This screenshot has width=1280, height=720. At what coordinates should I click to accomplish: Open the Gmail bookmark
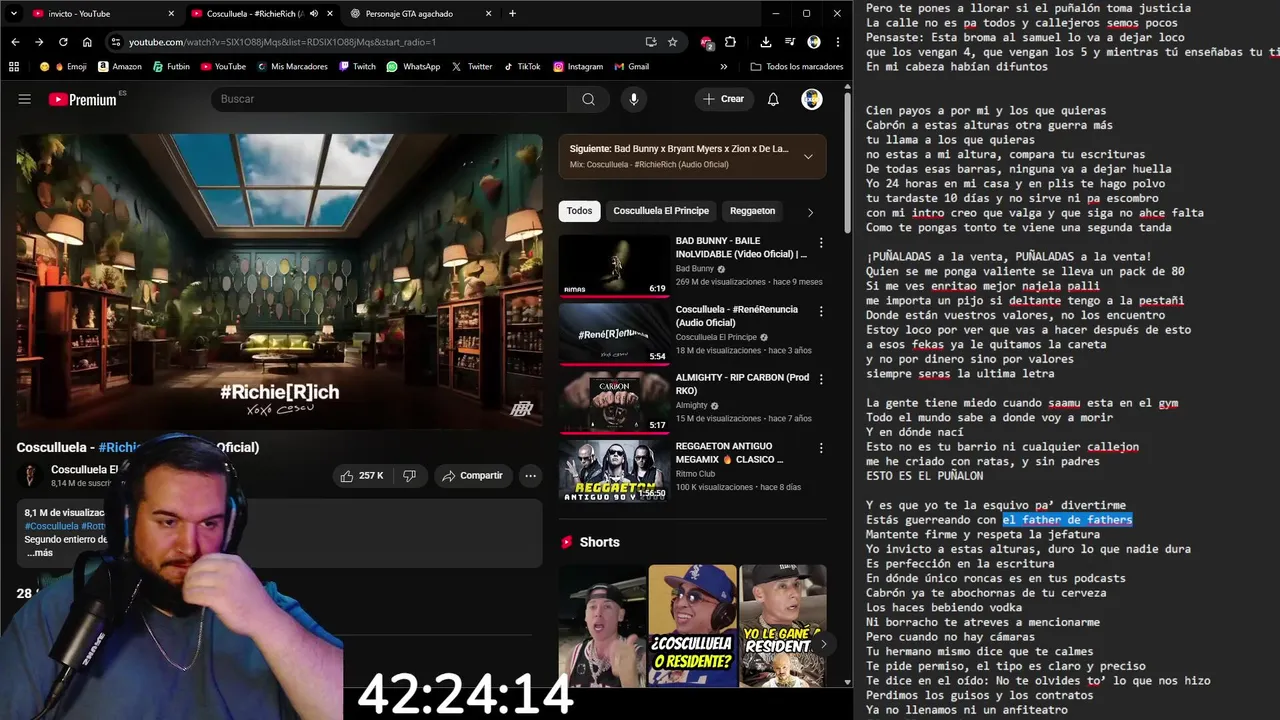coord(630,67)
